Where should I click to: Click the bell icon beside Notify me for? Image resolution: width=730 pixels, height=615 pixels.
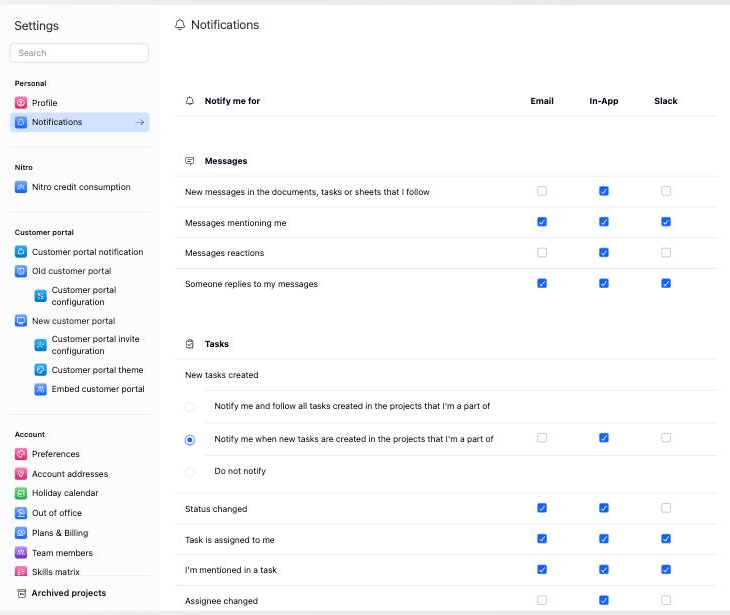point(189,101)
